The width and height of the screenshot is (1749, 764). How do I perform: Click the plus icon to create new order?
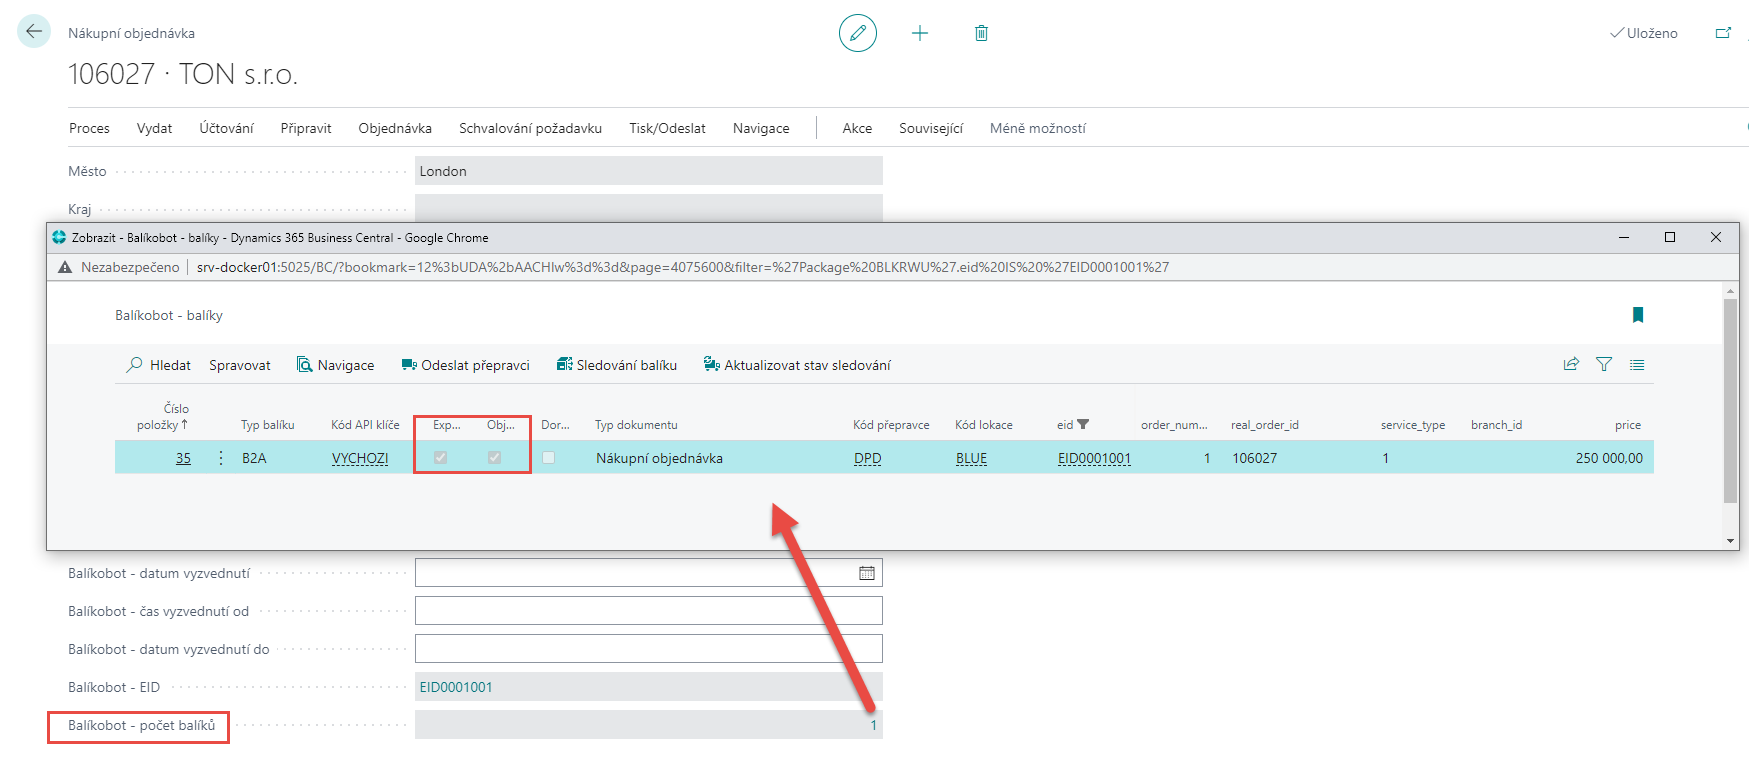[x=920, y=33]
